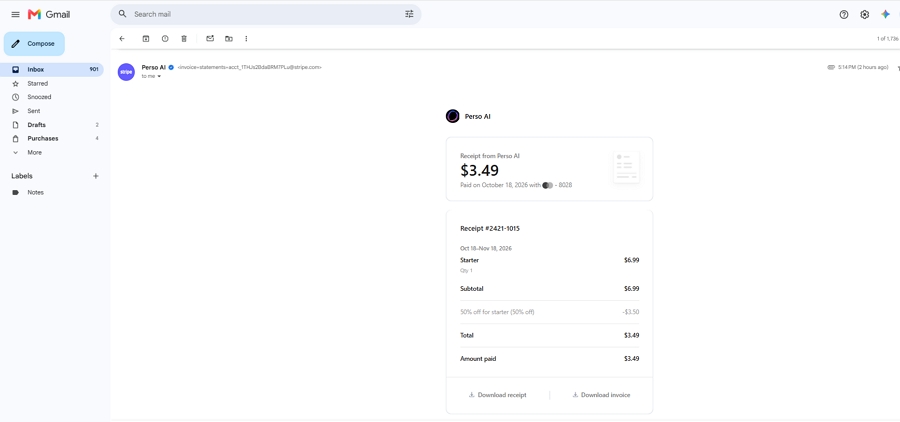900x422 pixels.
Task: Click the '50% off for starter' discount line
Action: [497, 312]
